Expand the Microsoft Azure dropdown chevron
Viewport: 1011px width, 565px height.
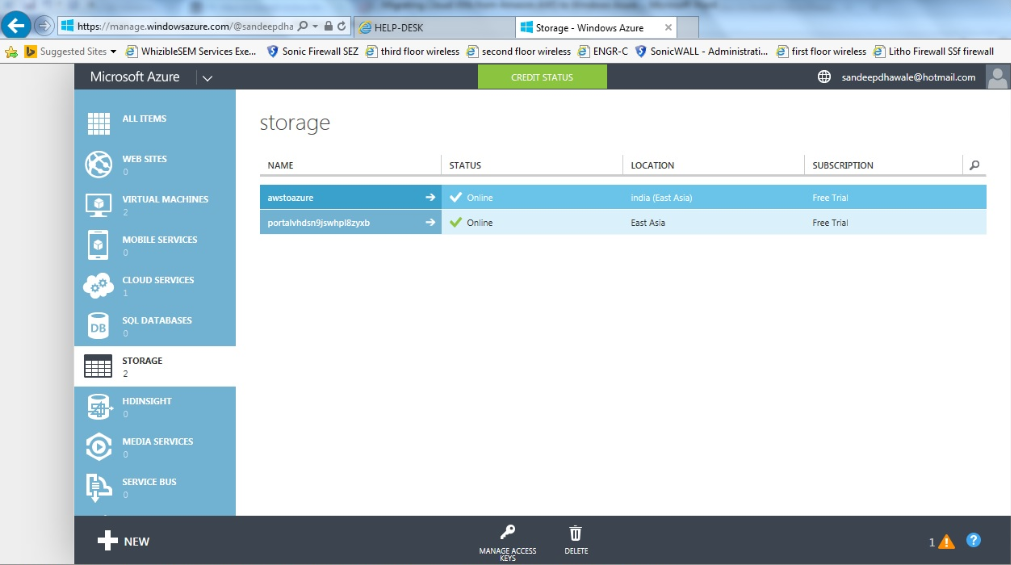point(206,77)
